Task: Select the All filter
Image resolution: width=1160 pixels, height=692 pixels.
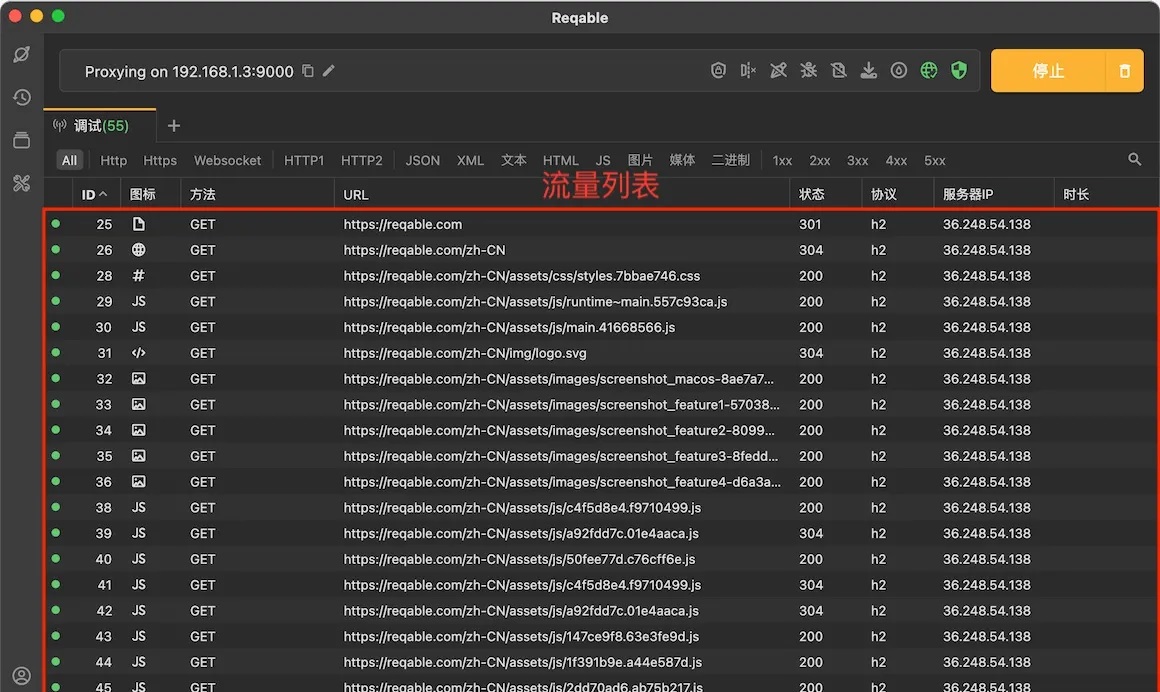Action: tap(70, 160)
